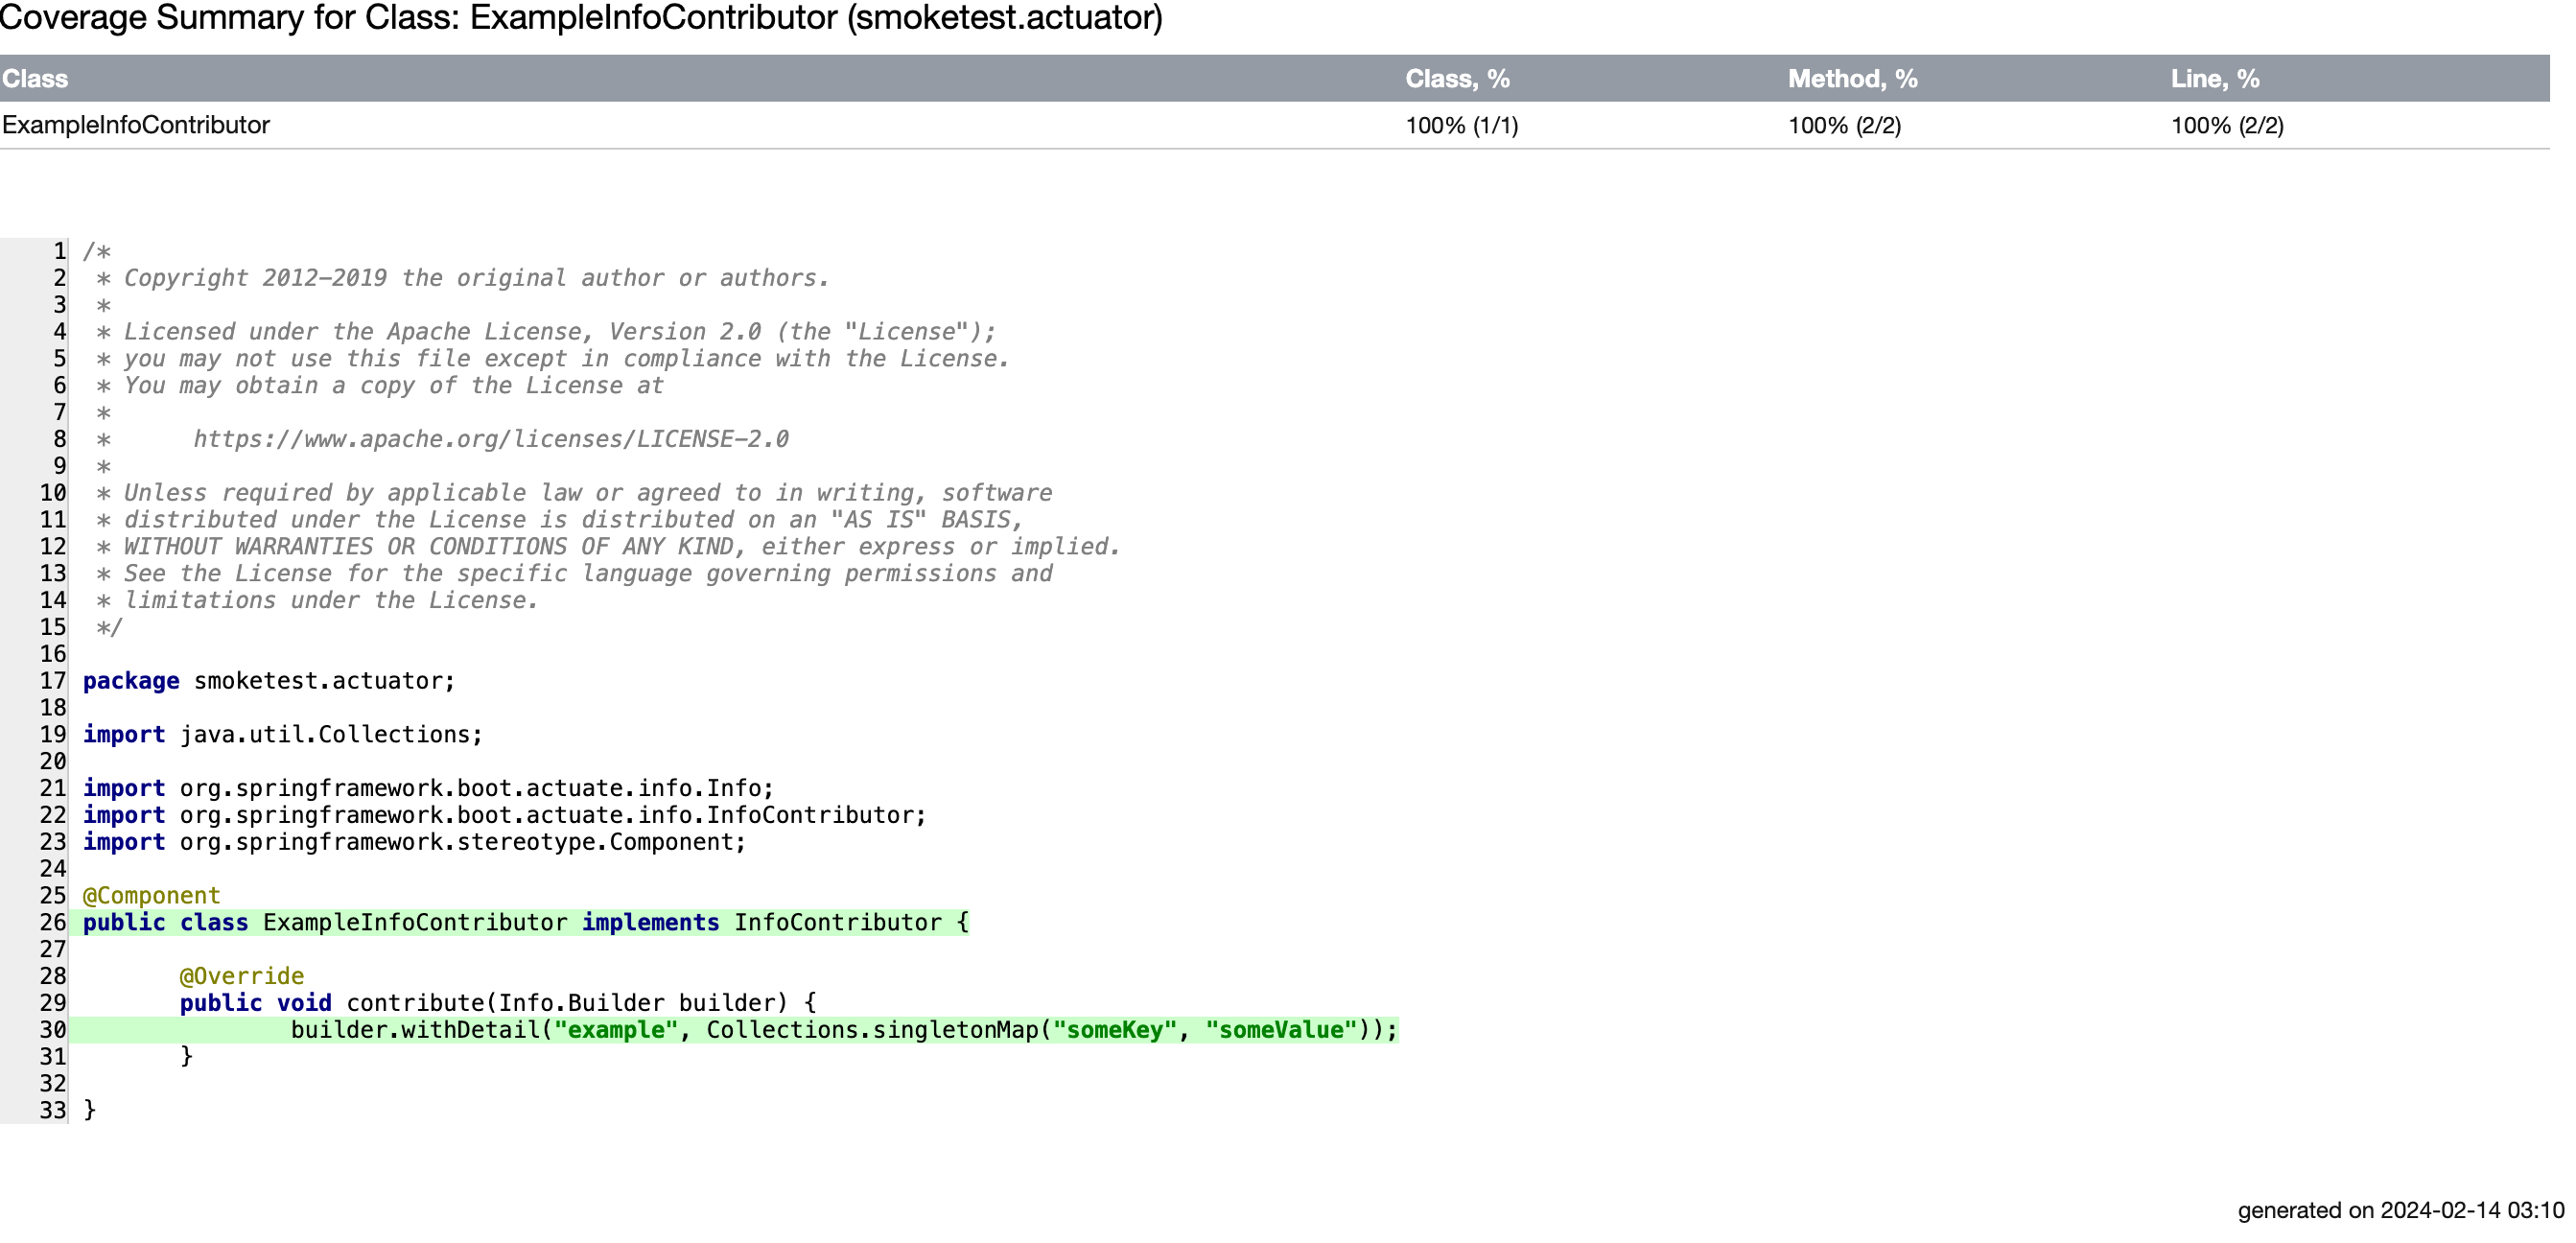The height and width of the screenshot is (1243, 2576).
Task: Click the @Override annotation
Action: [241, 976]
